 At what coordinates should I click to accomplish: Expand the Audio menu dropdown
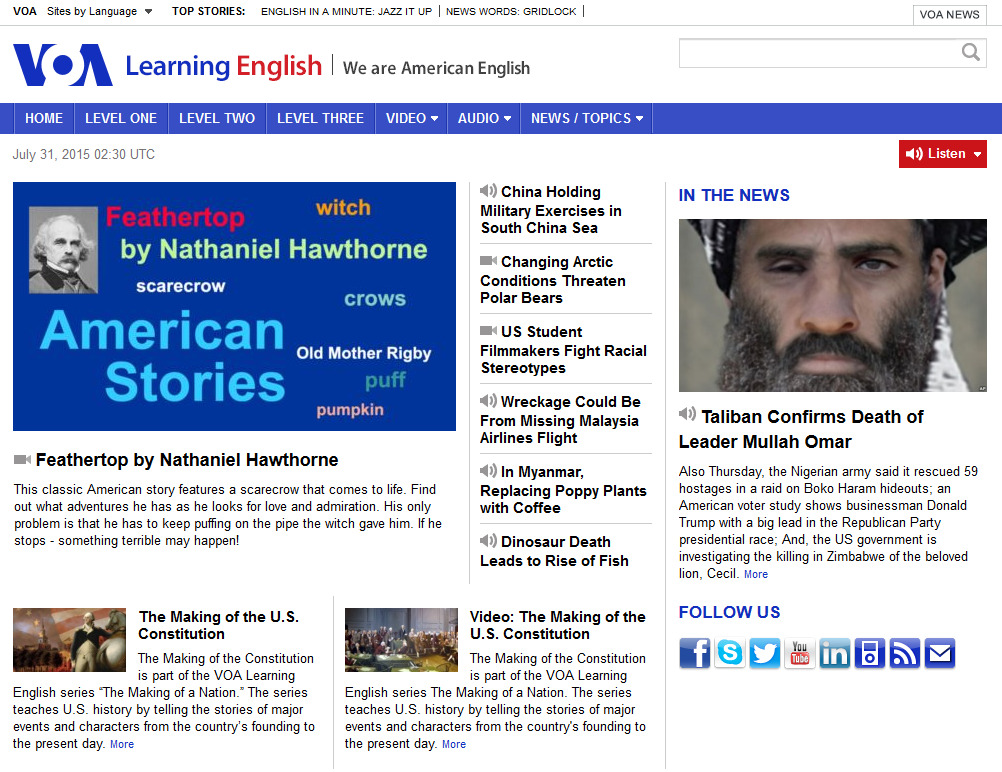tap(484, 118)
